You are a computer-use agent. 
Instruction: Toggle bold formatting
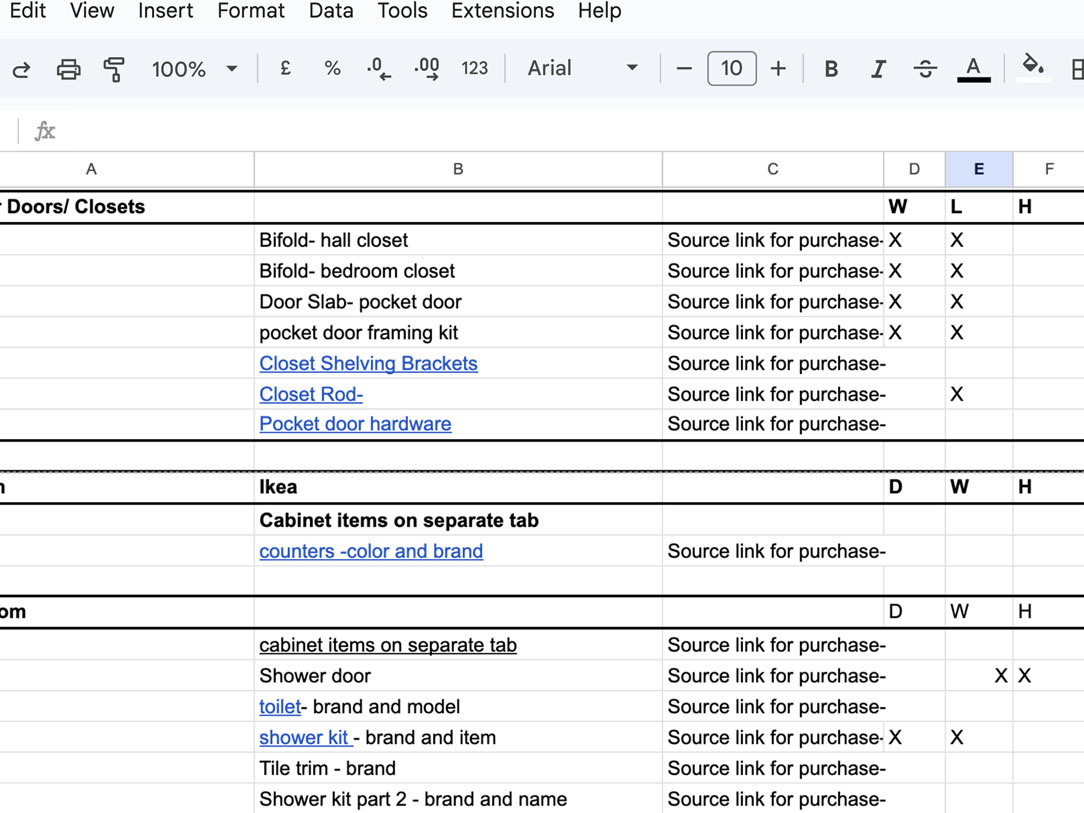[831, 68]
